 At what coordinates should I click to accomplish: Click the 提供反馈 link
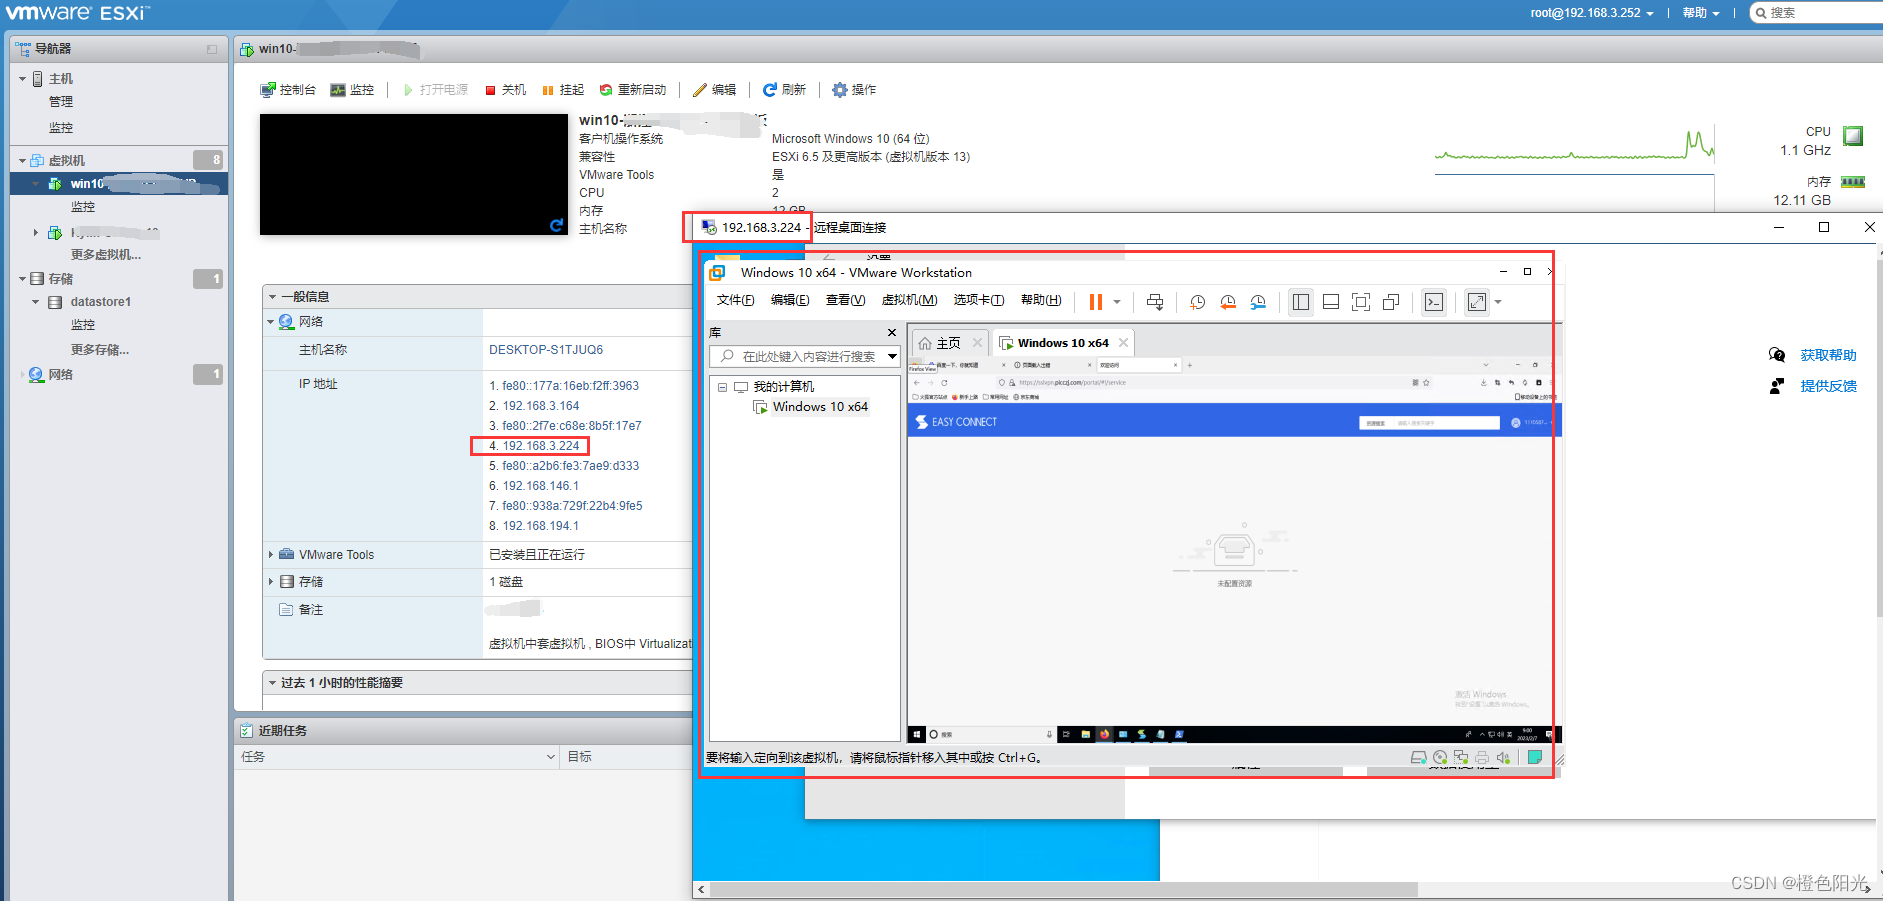(x=1828, y=386)
